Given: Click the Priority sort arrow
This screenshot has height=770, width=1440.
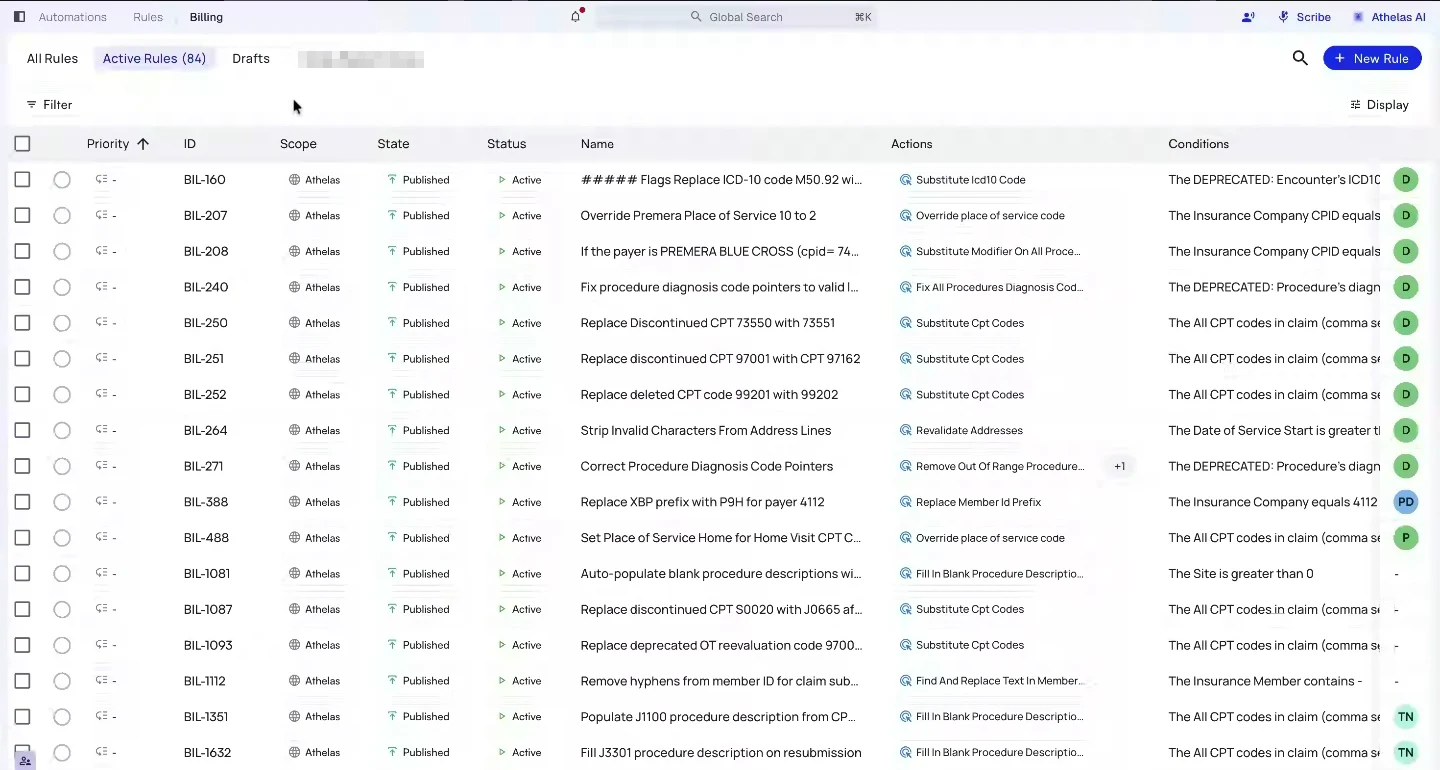Looking at the screenshot, I should [x=143, y=144].
